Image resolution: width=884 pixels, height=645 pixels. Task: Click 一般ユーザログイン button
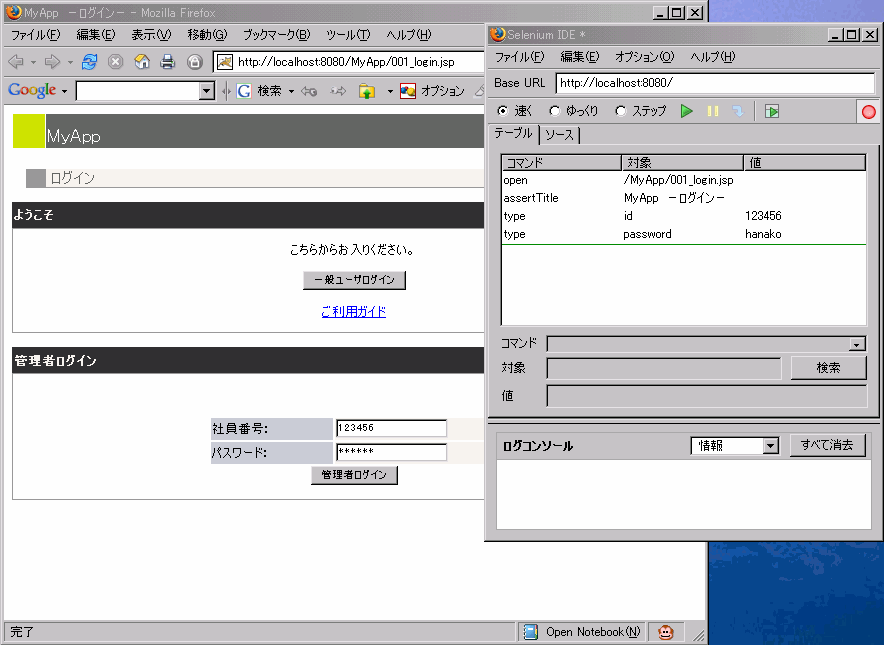pos(354,280)
